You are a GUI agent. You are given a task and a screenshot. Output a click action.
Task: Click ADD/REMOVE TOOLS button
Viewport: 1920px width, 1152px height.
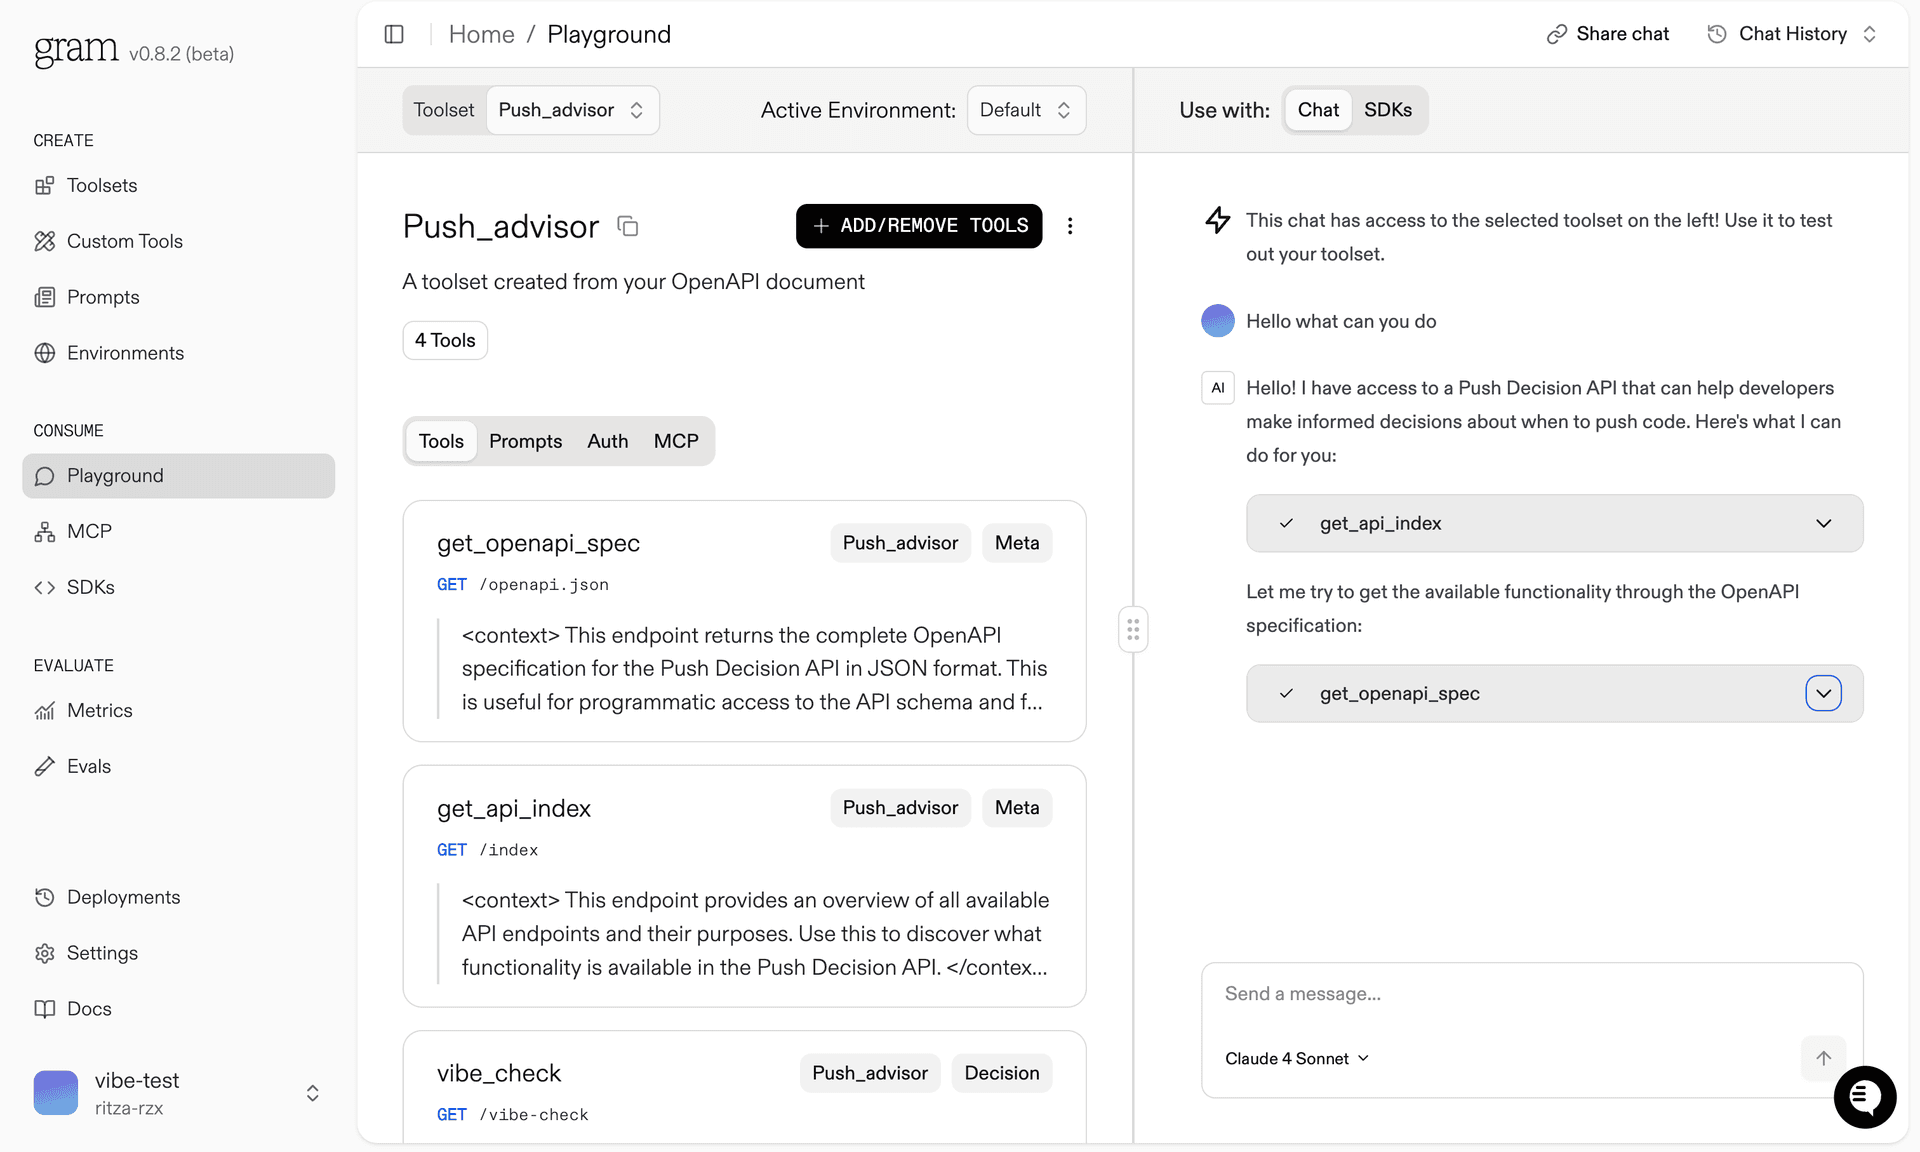click(918, 226)
